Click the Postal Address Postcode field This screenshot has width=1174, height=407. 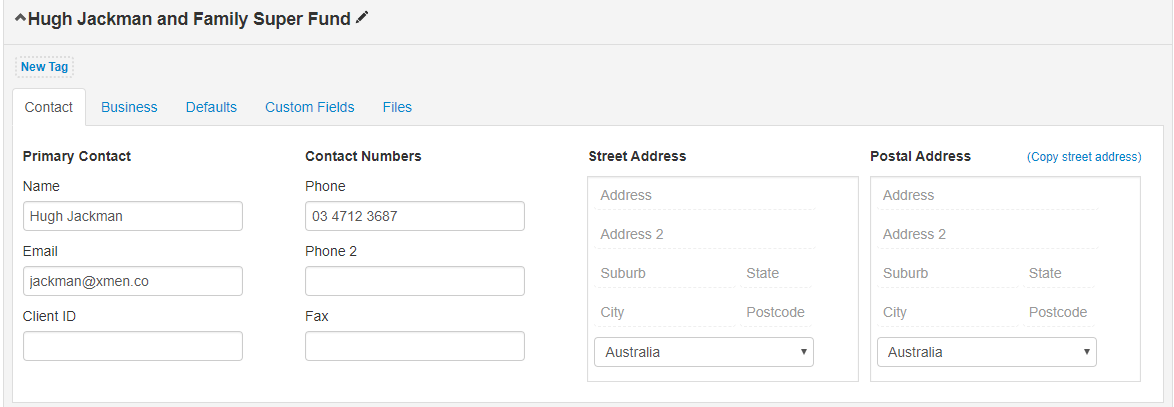click(1059, 312)
